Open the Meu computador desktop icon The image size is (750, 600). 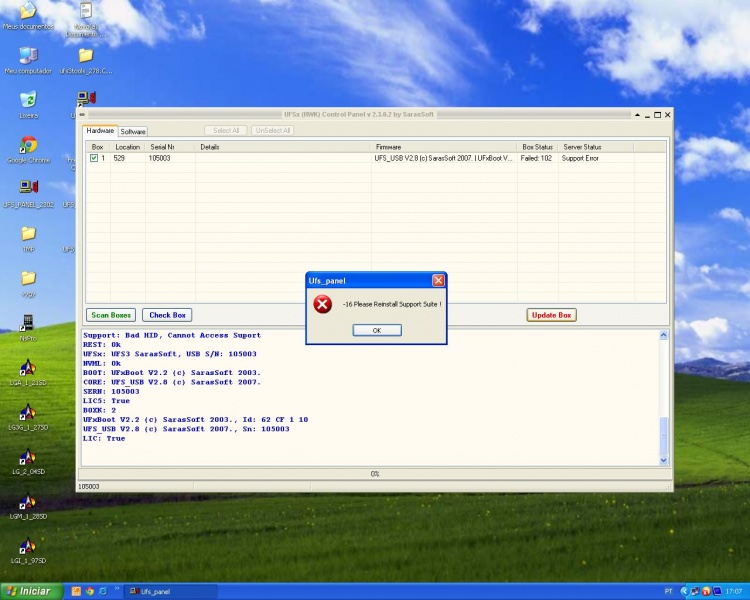point(28,60)
